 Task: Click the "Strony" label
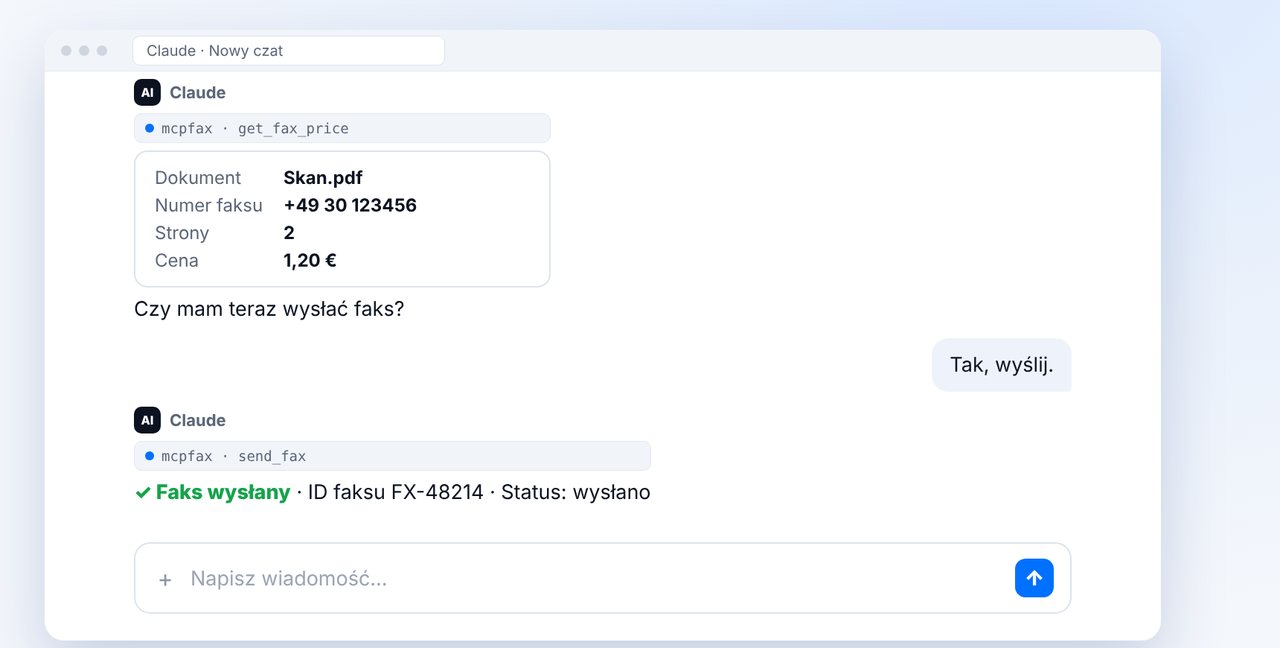click(x=182, y=233)
